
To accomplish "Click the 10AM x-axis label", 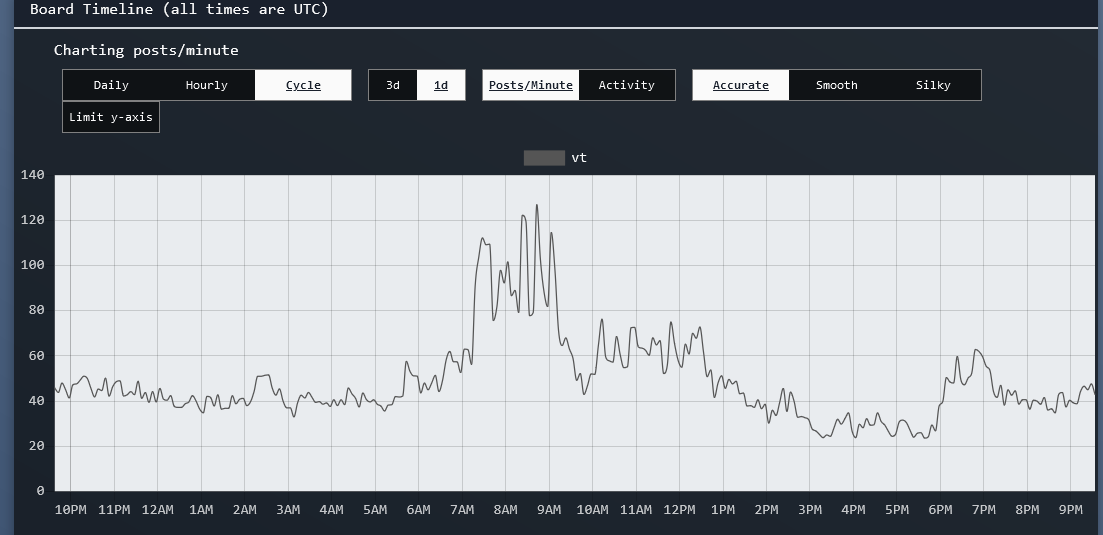I will coord(592,510).
